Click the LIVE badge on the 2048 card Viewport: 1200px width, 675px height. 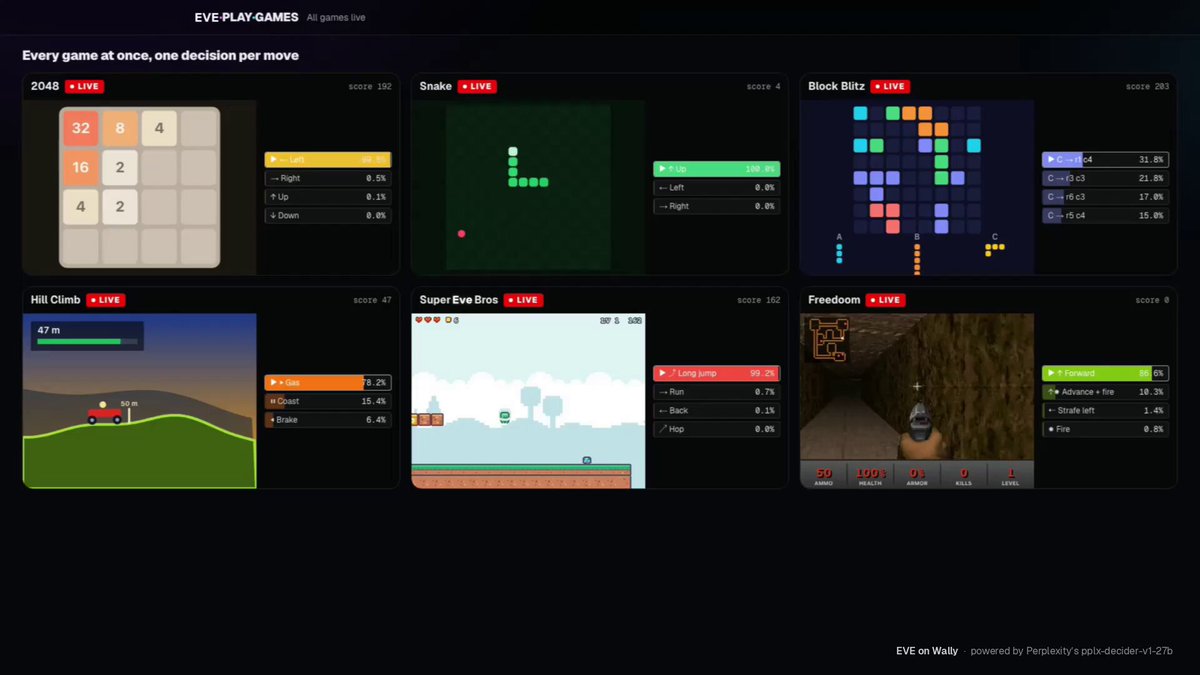[x=84, y=86]
